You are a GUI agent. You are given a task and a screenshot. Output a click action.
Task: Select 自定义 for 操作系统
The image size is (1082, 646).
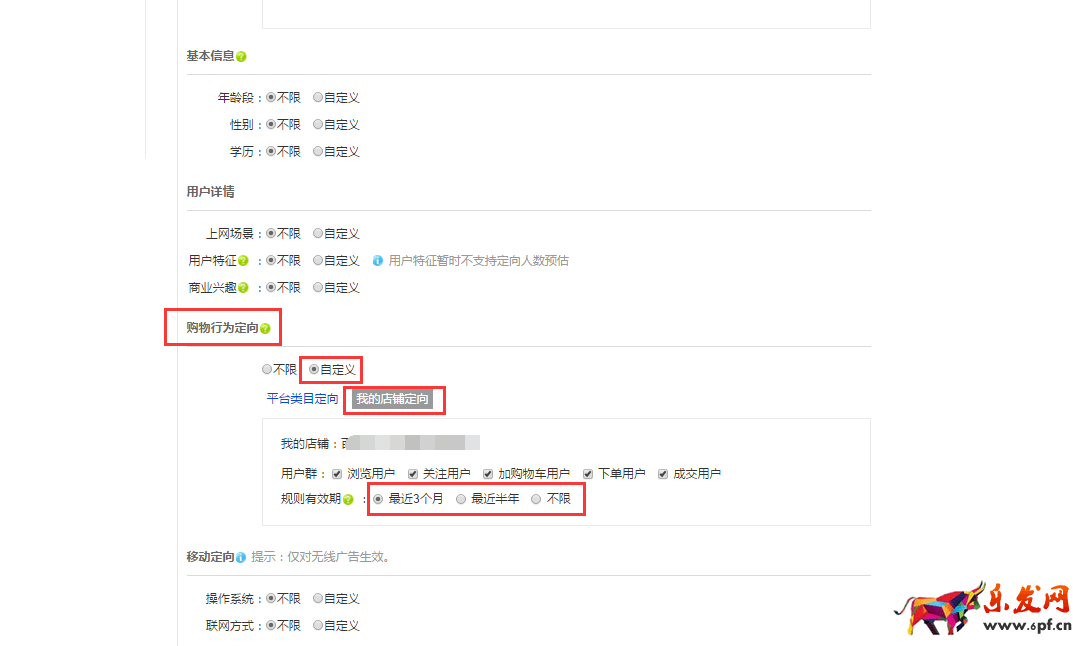318,599
